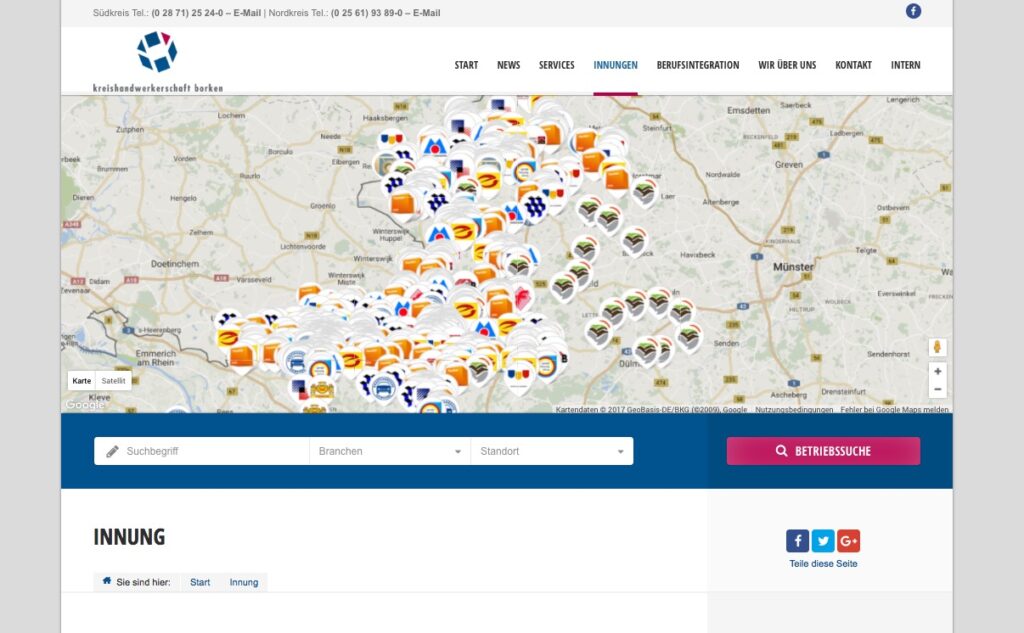
Task: Switch map to Satellit view
Action: pos(114,381)
